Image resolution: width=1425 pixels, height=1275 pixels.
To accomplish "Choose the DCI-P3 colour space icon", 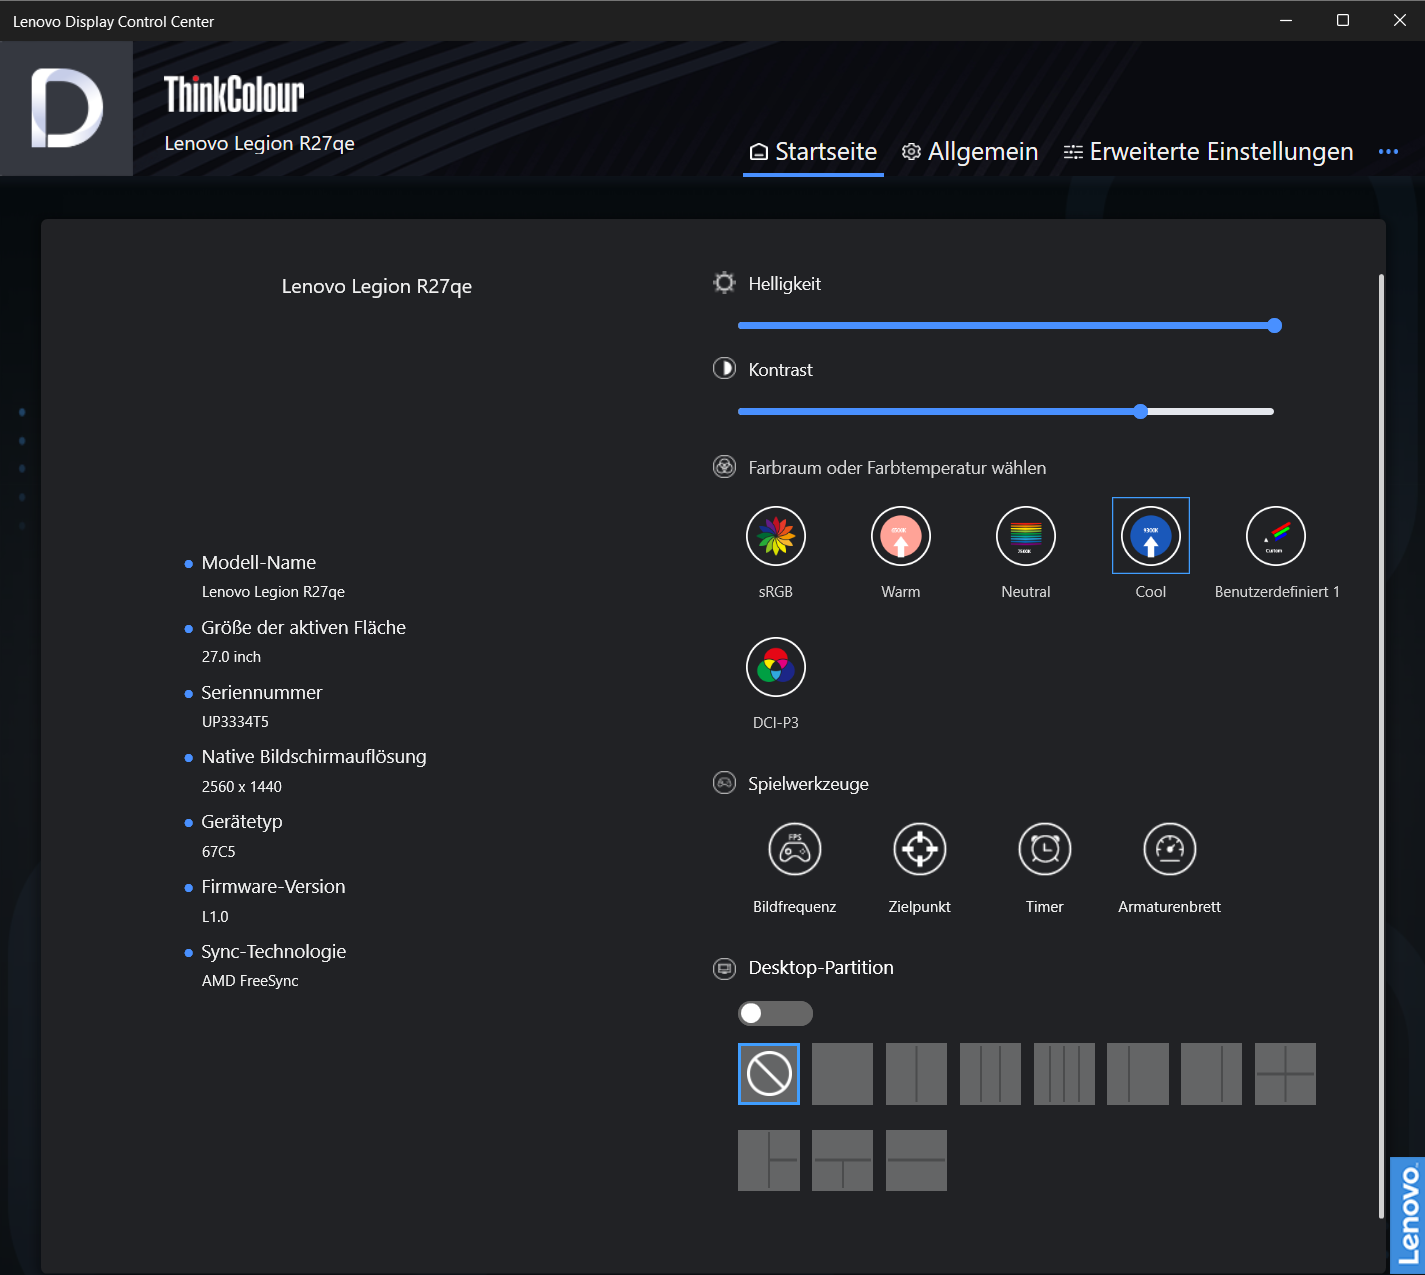I will [775, 667].
